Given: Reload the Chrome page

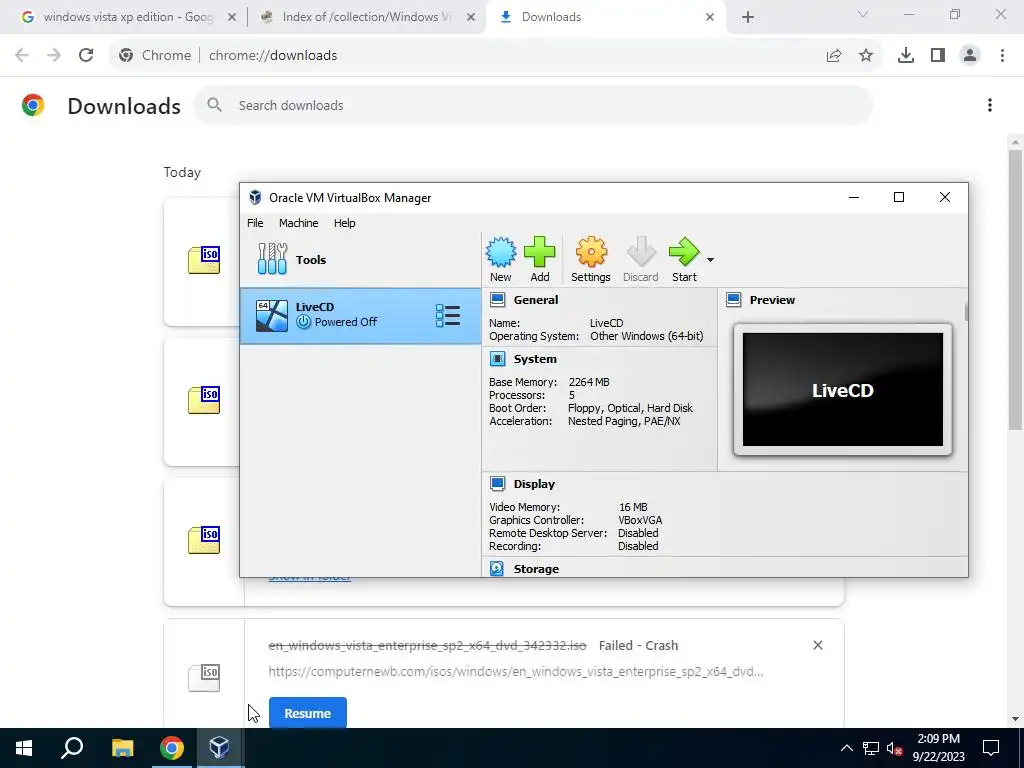Looking at the screenshot, I should tap(86, 56).
